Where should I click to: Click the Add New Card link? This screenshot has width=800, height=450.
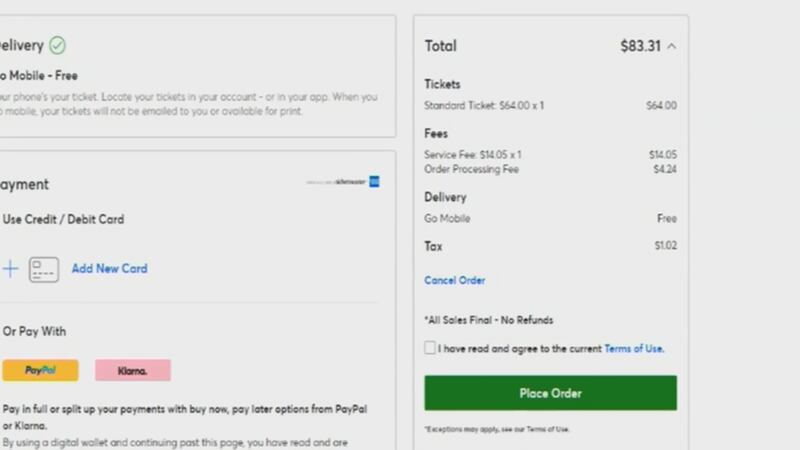109,268
